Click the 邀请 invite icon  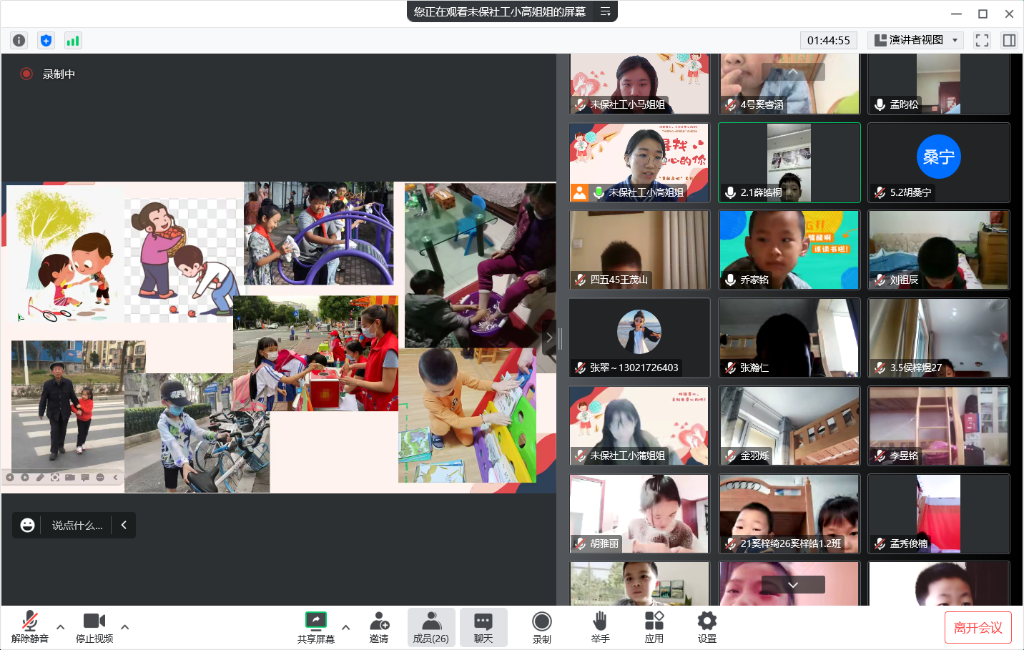379,627
